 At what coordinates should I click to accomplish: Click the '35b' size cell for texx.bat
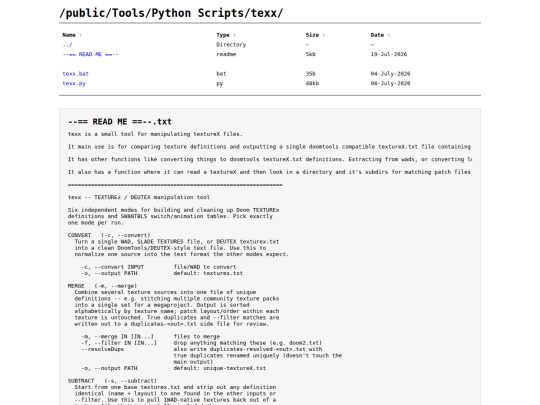point(310,74)
